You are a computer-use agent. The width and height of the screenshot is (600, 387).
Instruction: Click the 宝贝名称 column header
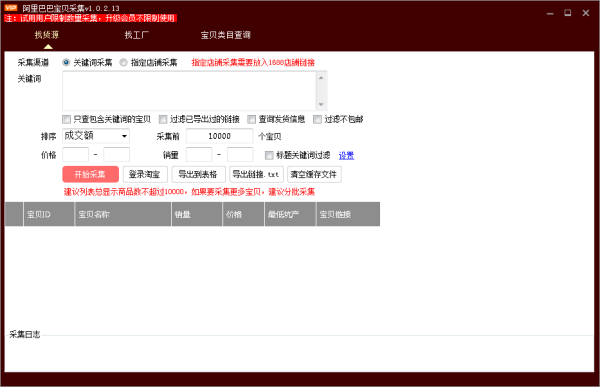click(123, 214)
